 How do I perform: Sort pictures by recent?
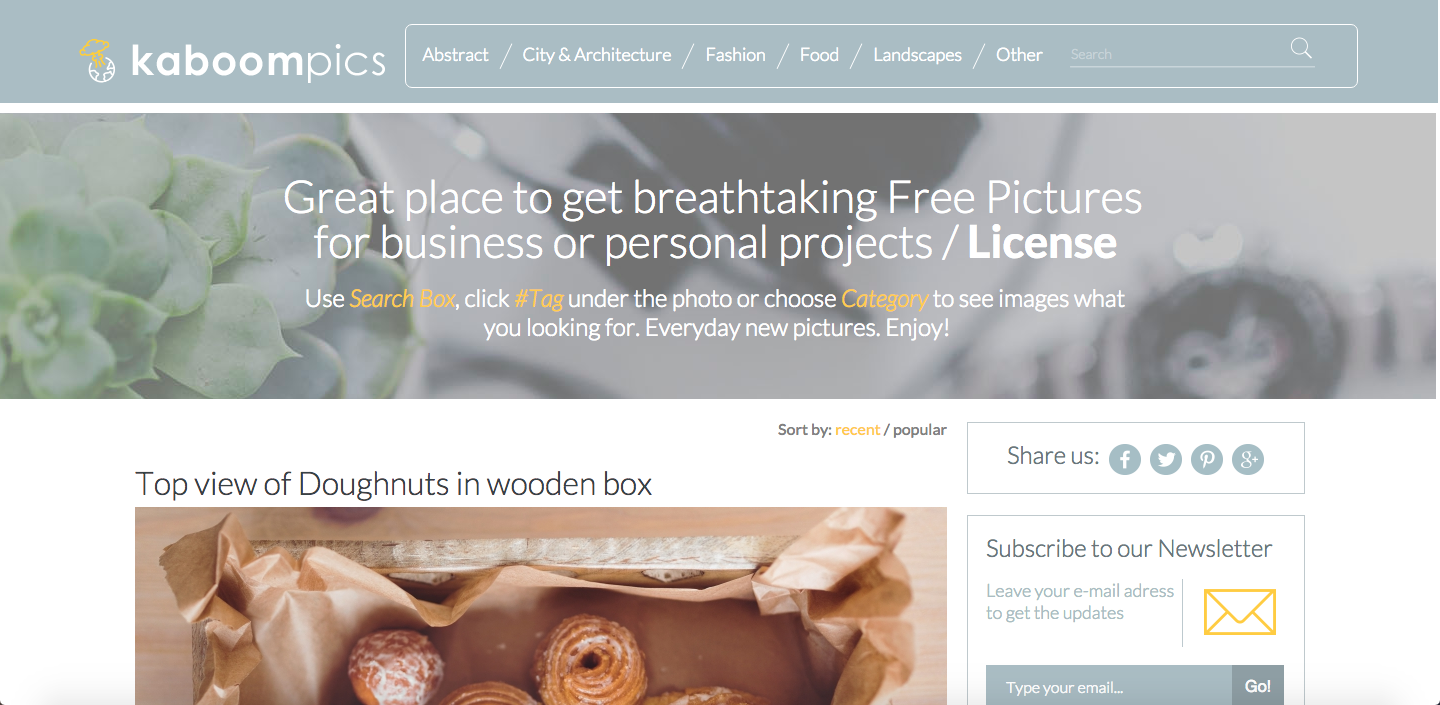click(x=857, y=430)
